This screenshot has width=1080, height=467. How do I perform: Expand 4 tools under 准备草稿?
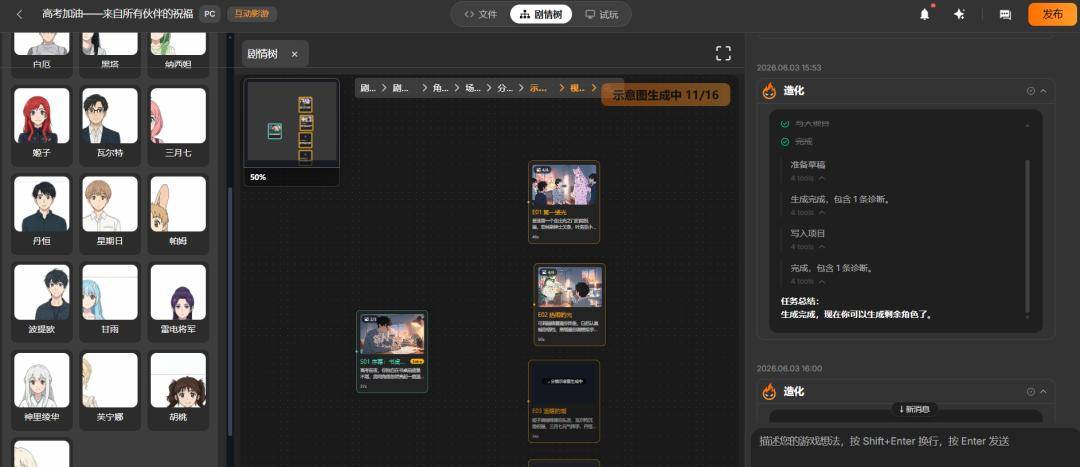[x=809, y=178]
